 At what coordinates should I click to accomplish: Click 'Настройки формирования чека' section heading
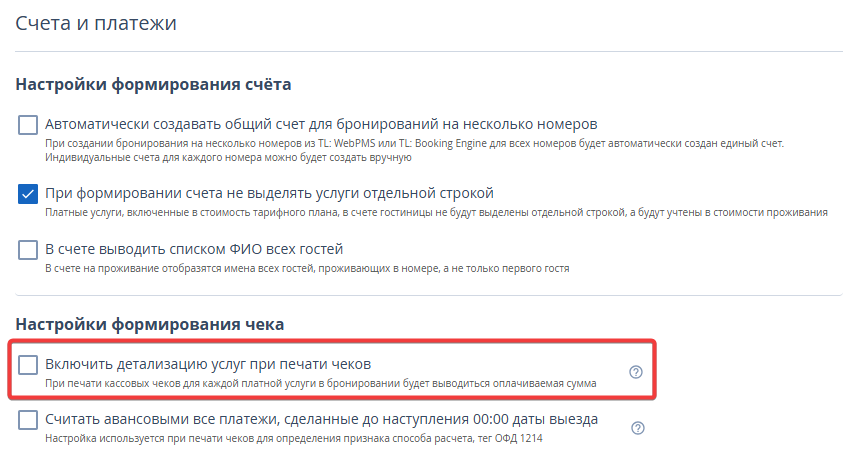(x=150, y=324)
